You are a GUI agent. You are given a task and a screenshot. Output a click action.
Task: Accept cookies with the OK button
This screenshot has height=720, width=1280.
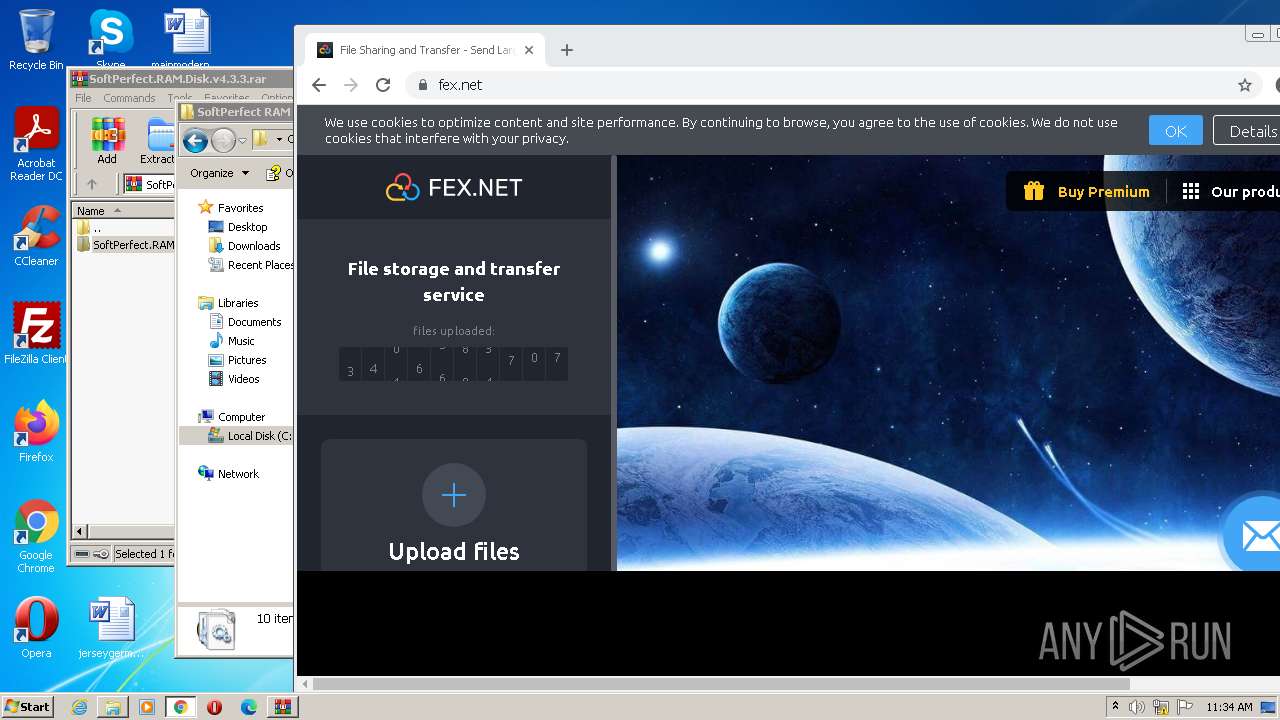click(1176, 131)
